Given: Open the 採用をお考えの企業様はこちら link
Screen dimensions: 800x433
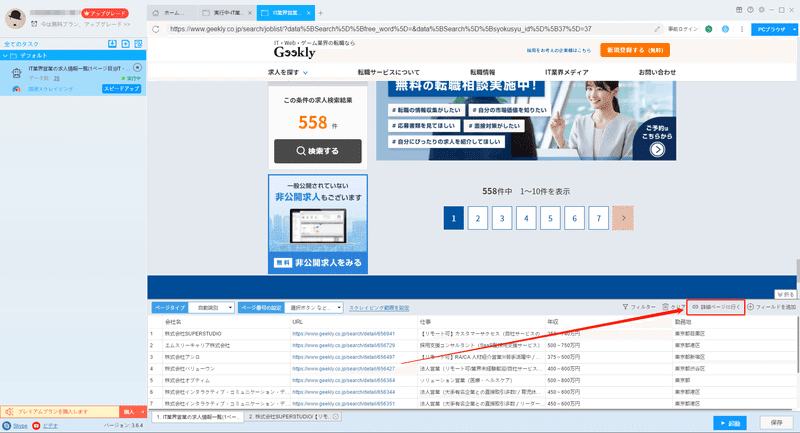Looking at the screenshot, I should click(x=559, y=50).
